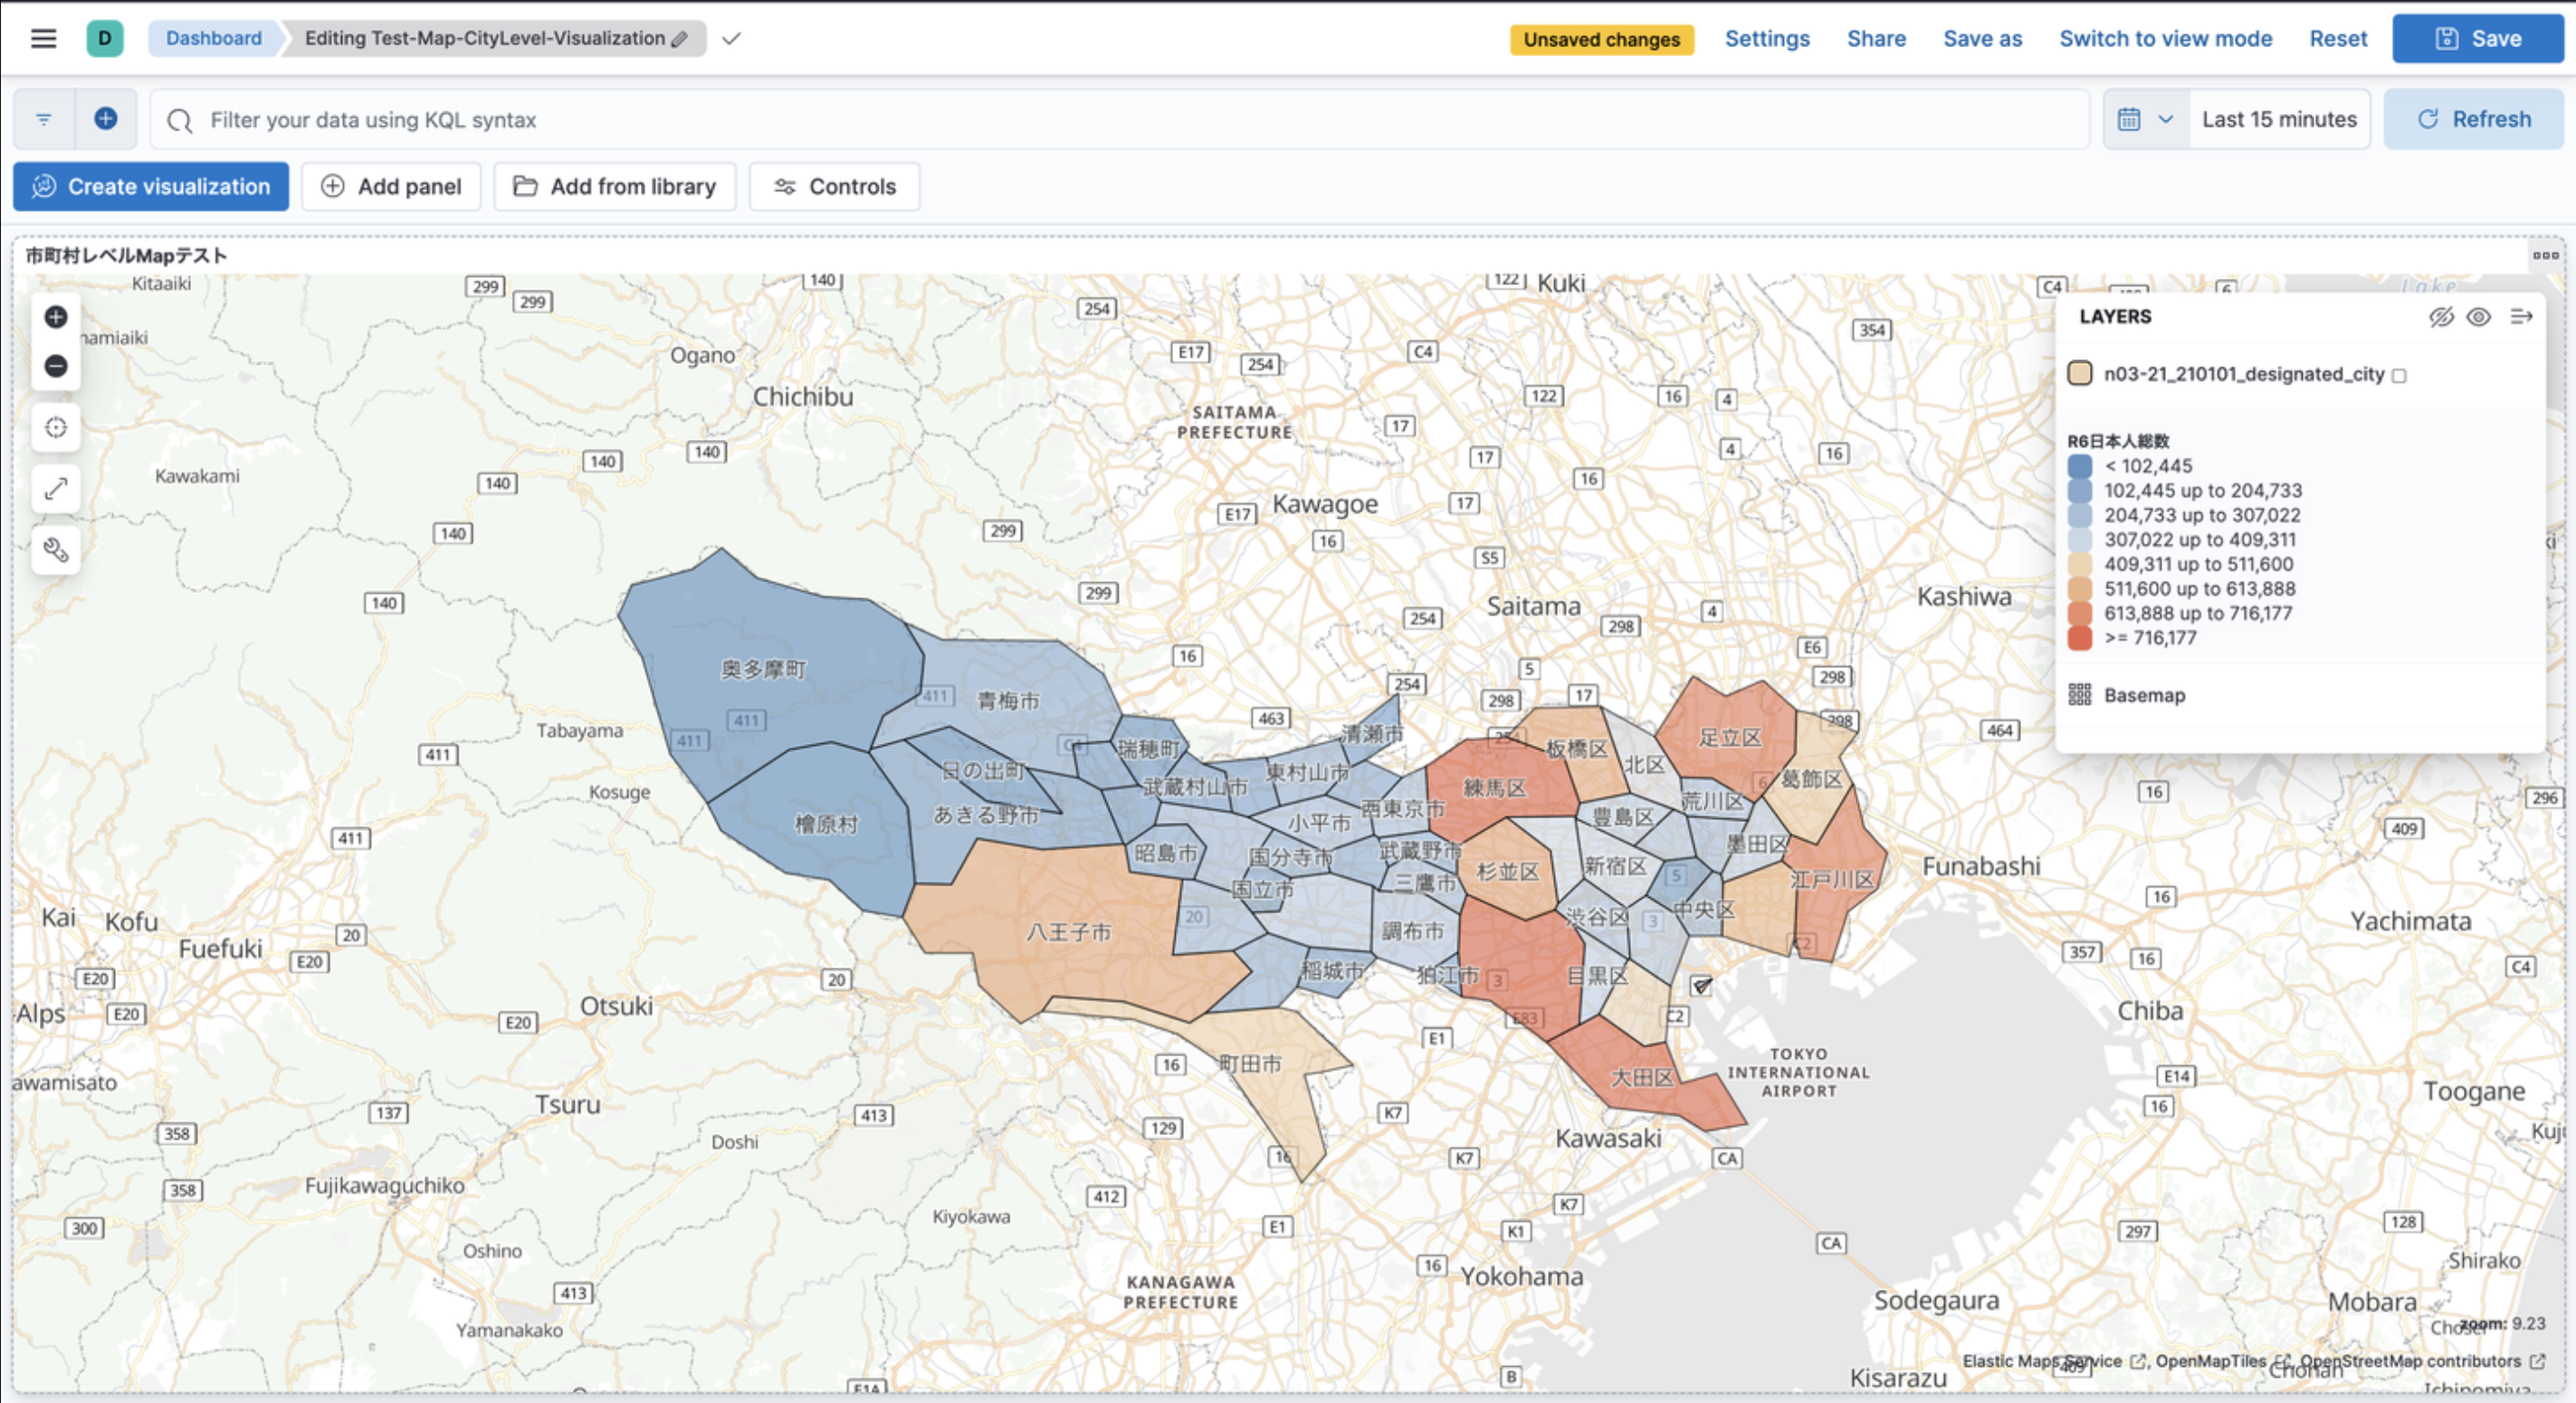Refresh the dashboard data
Viewport: 2576px width, 1403px height.
coord(2474,119)
